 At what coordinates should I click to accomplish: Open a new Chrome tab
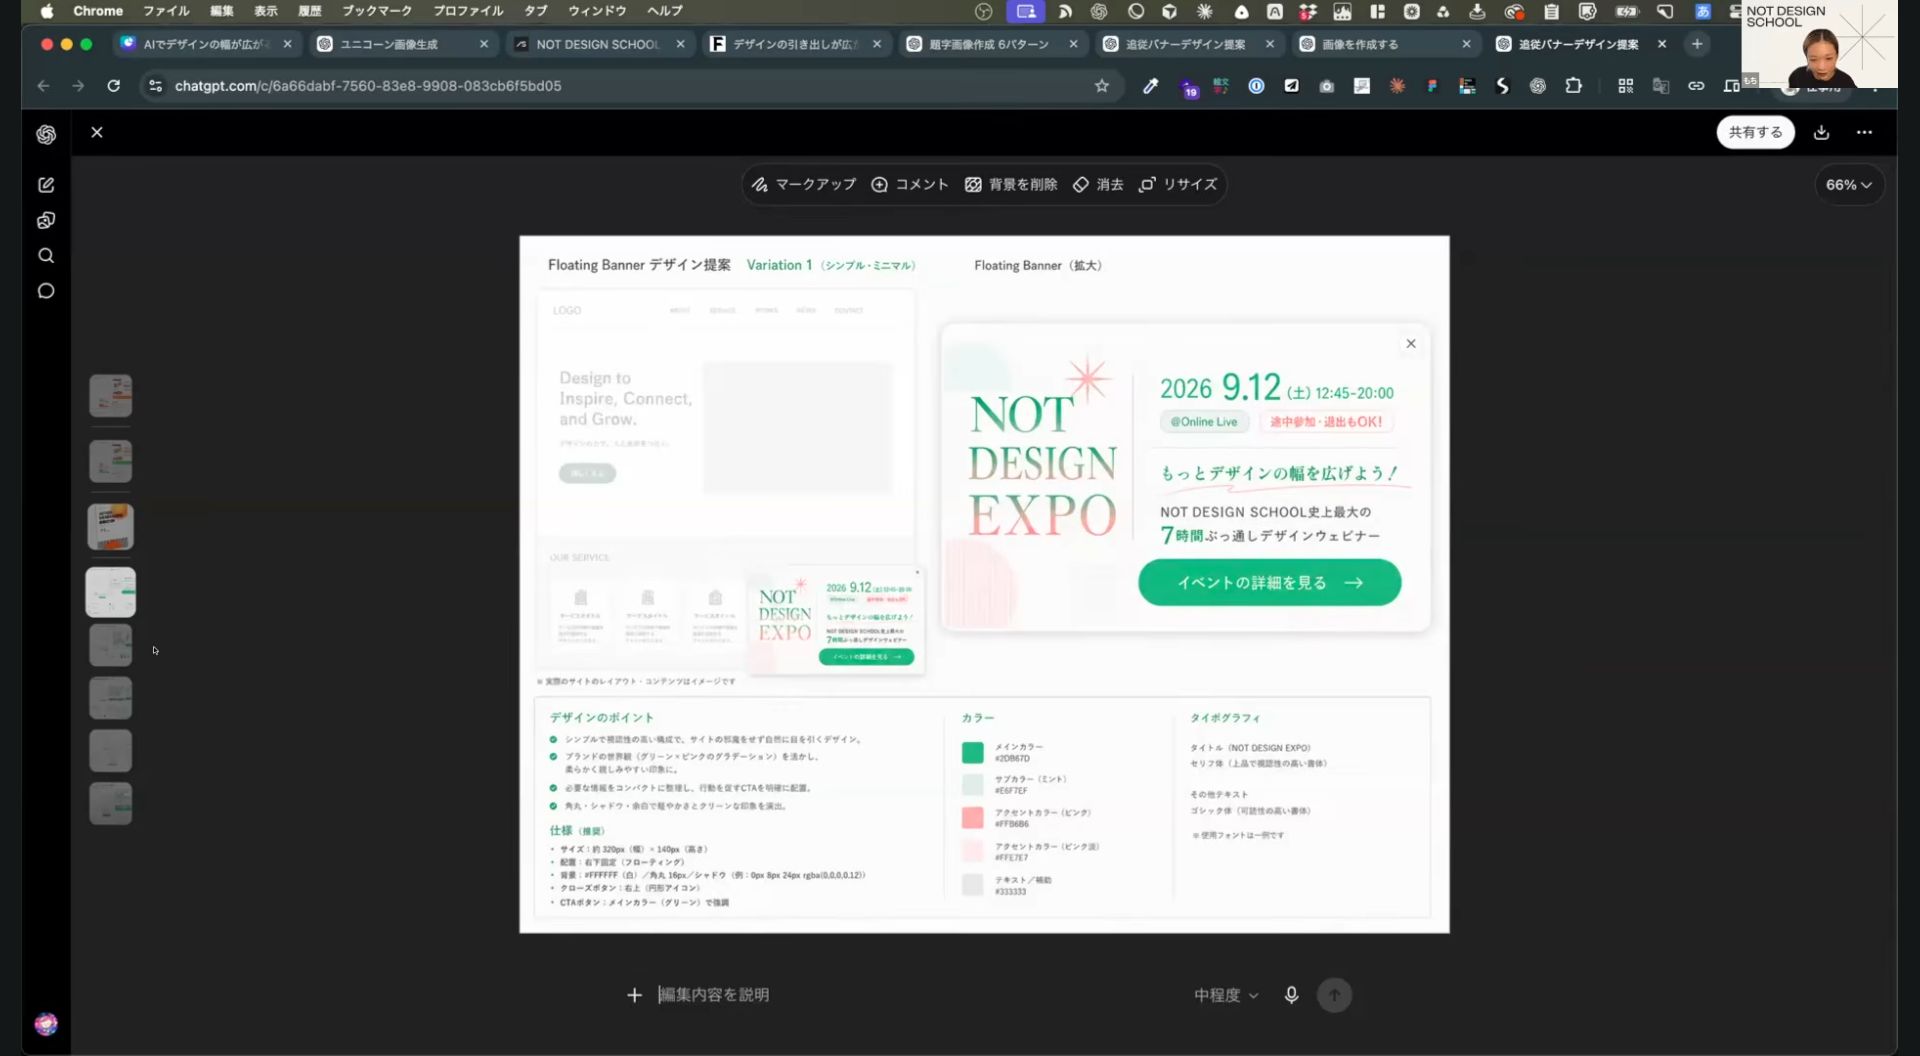pyautogui.click(x=1697, y=44)
